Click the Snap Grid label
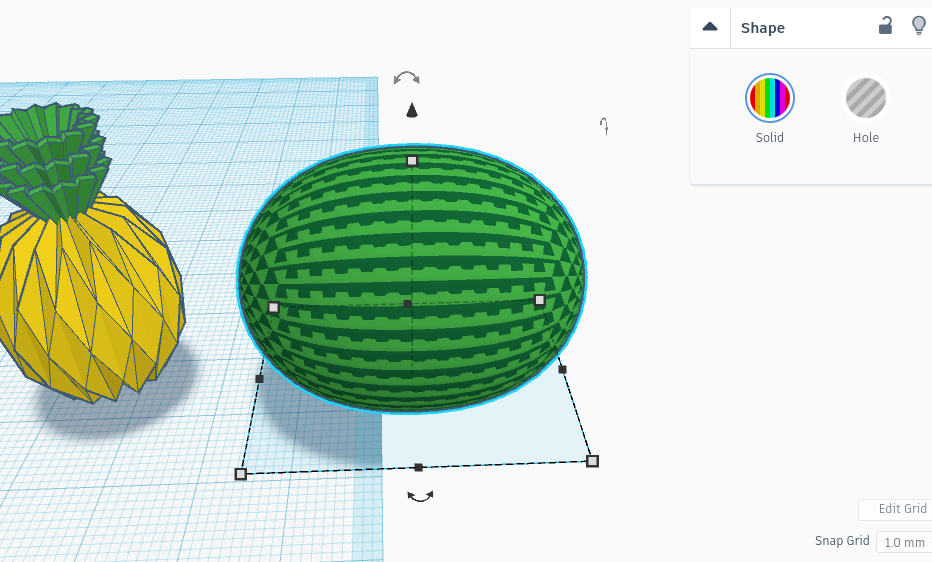Image resolution: width=932 pixels, height=562 pixels. coord(842,541)
